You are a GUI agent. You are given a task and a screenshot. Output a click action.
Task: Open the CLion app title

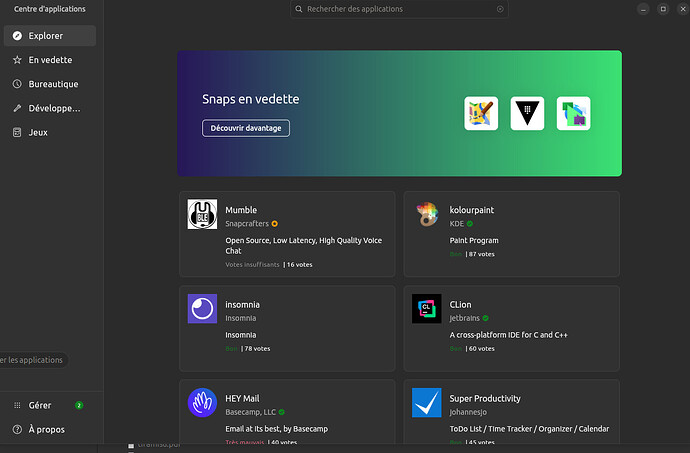[x=460, y=305]
